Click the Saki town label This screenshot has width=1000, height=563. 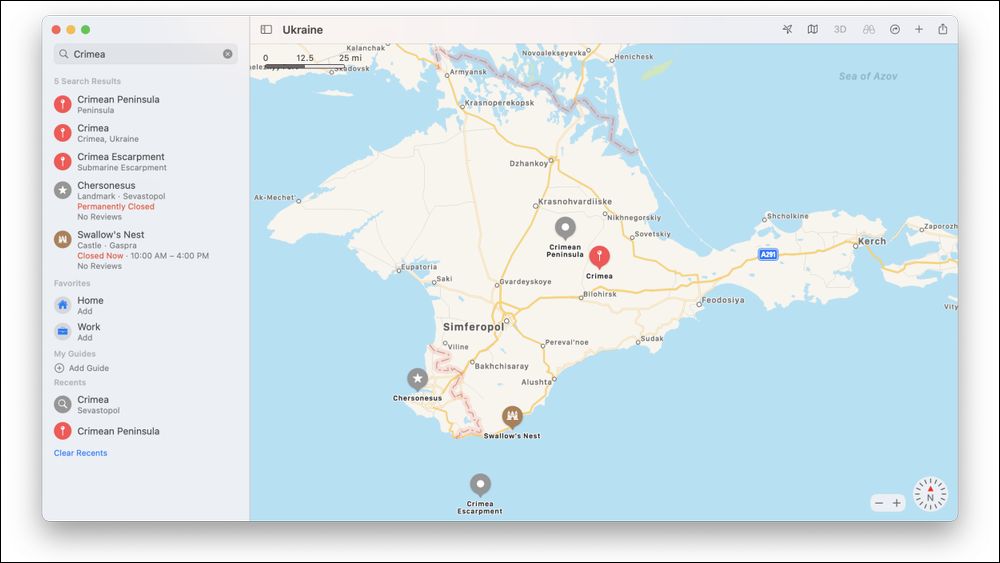(x=444, y=279)
